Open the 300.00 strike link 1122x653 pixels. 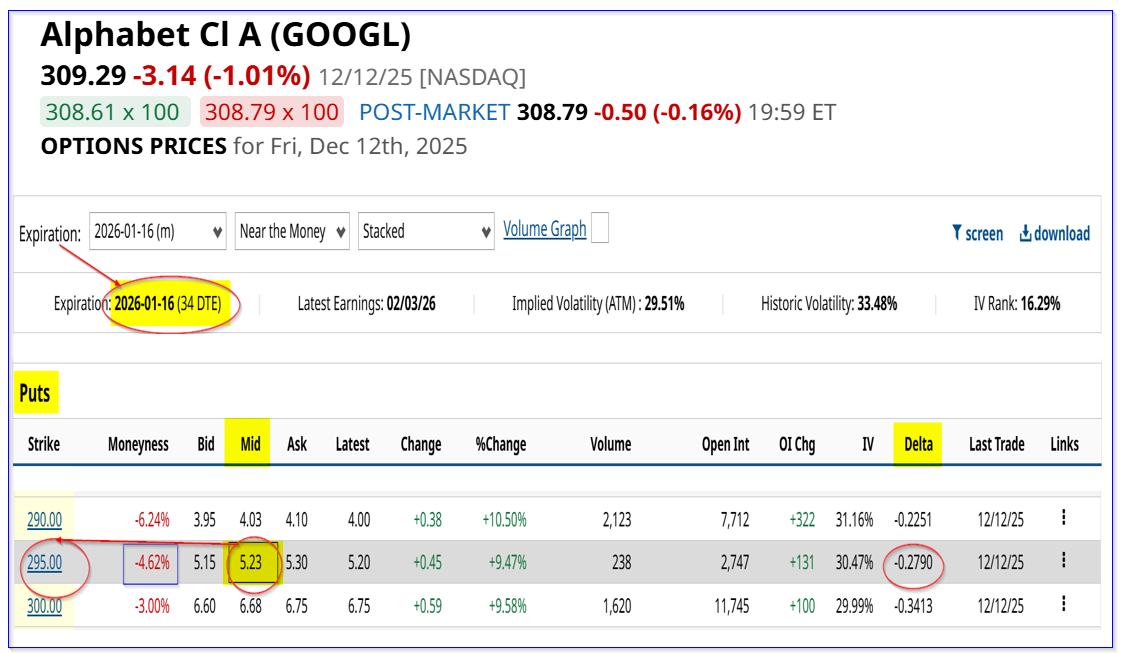[44, 605]
